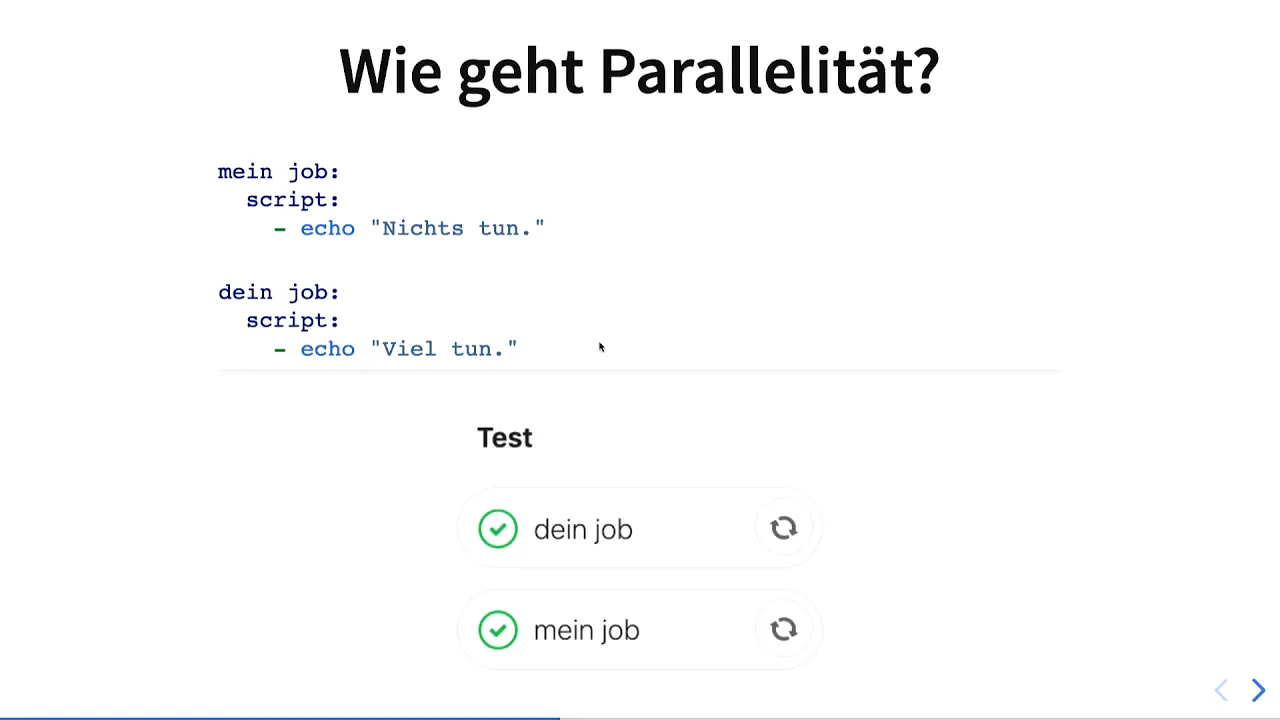
Task: Click the echo keyword before "Nichts tun."
Action: coord(328,228)
